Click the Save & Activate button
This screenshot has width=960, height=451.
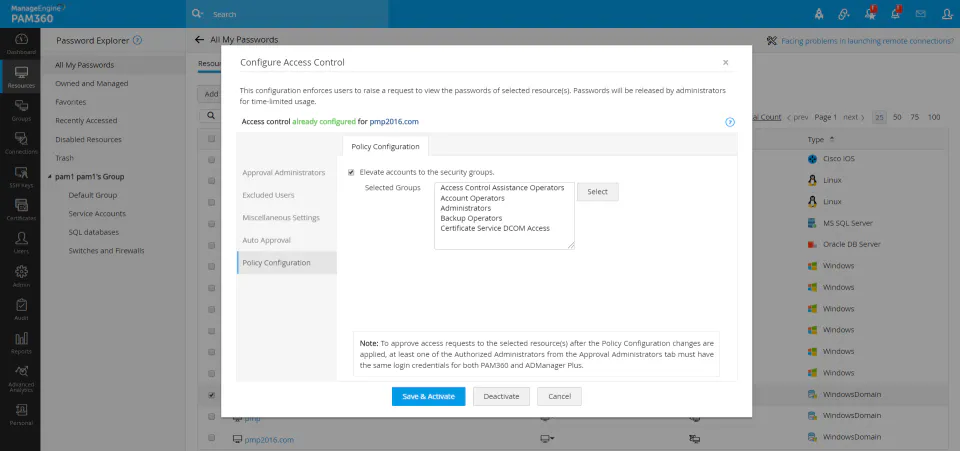point(429,396)
